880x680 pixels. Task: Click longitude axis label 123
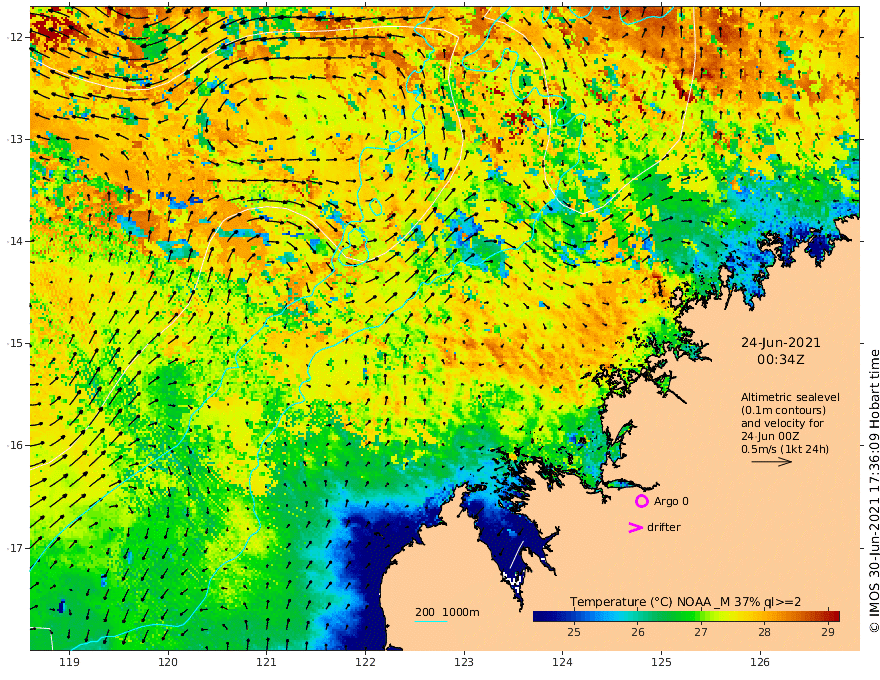464,662
